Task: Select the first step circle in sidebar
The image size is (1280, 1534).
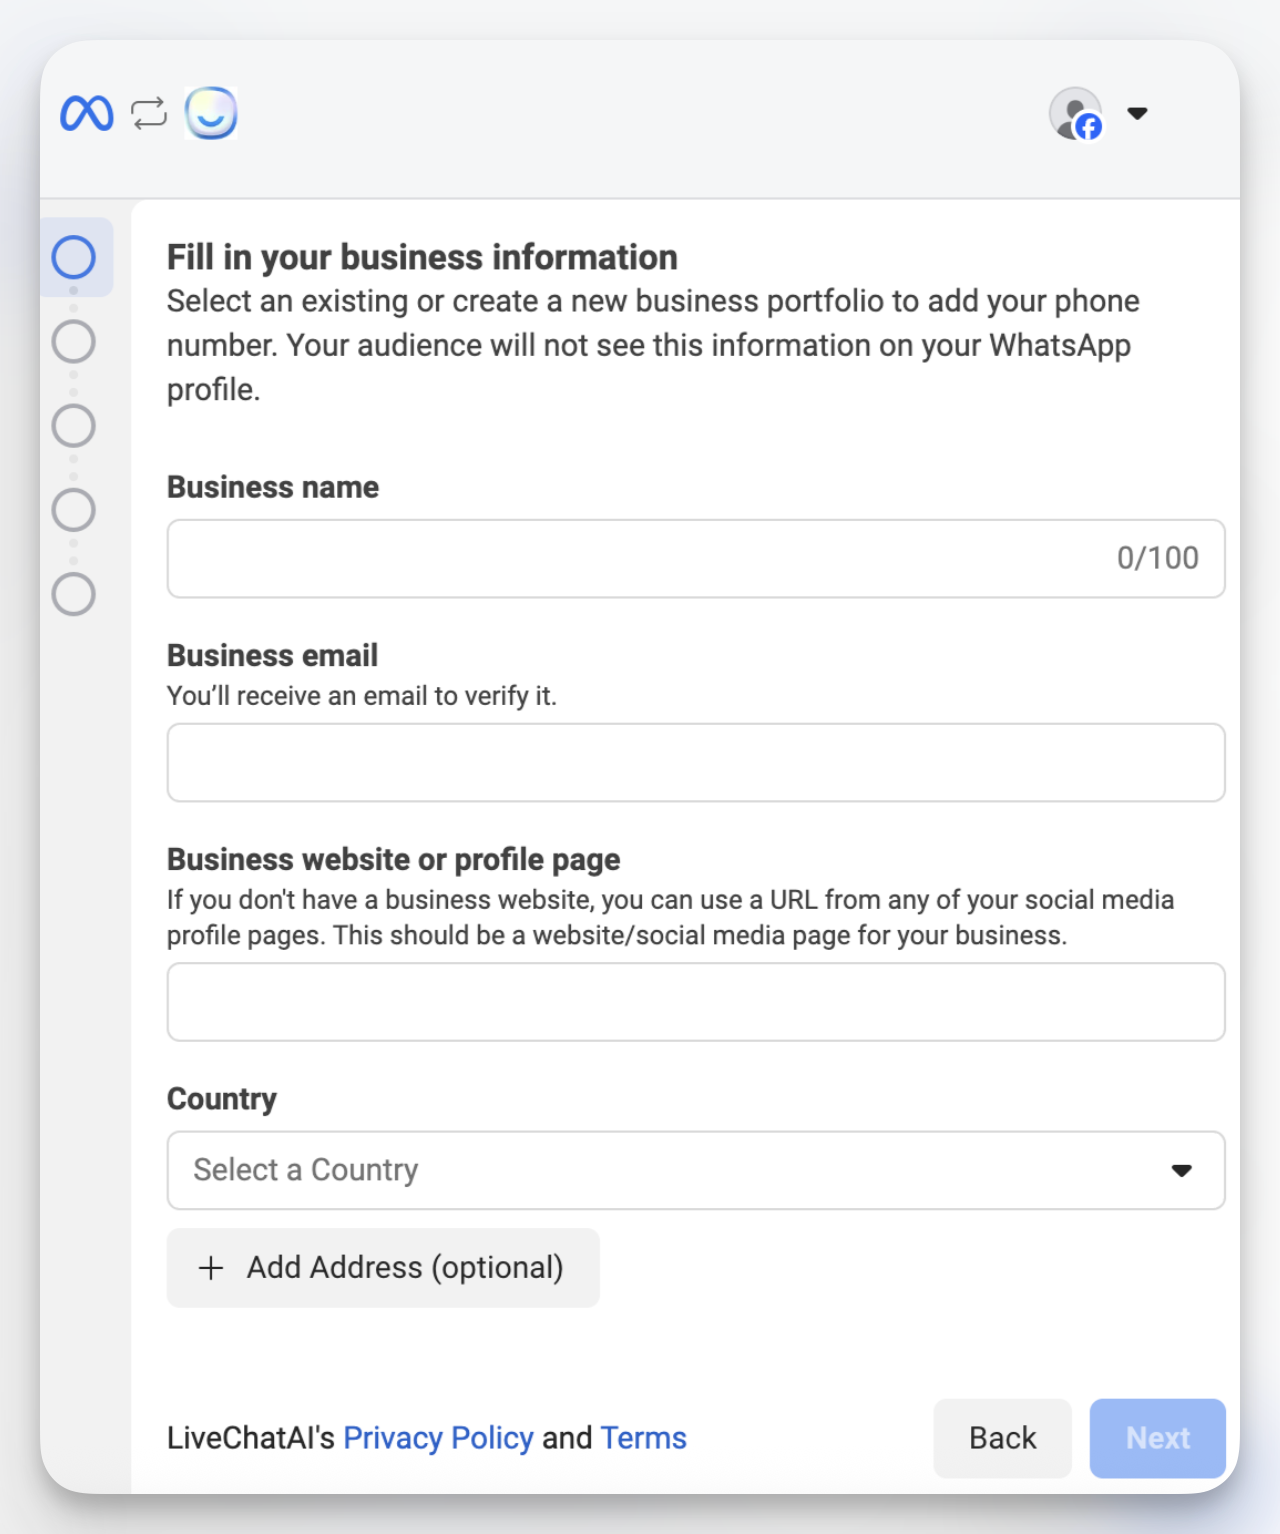Action: 74,257
